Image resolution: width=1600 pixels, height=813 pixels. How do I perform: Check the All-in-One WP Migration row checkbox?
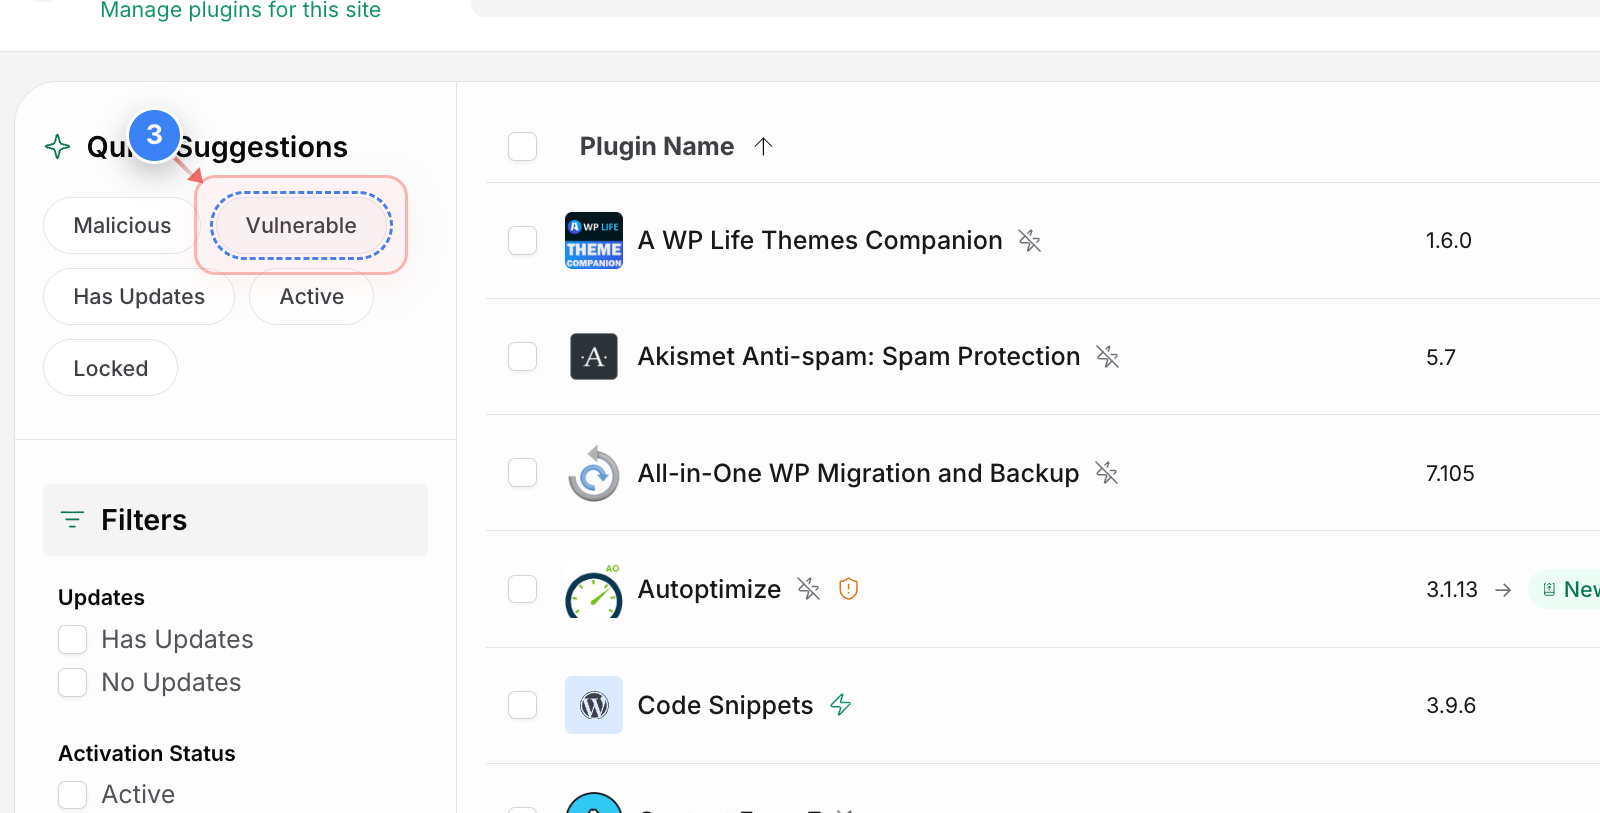pos(523,472)
